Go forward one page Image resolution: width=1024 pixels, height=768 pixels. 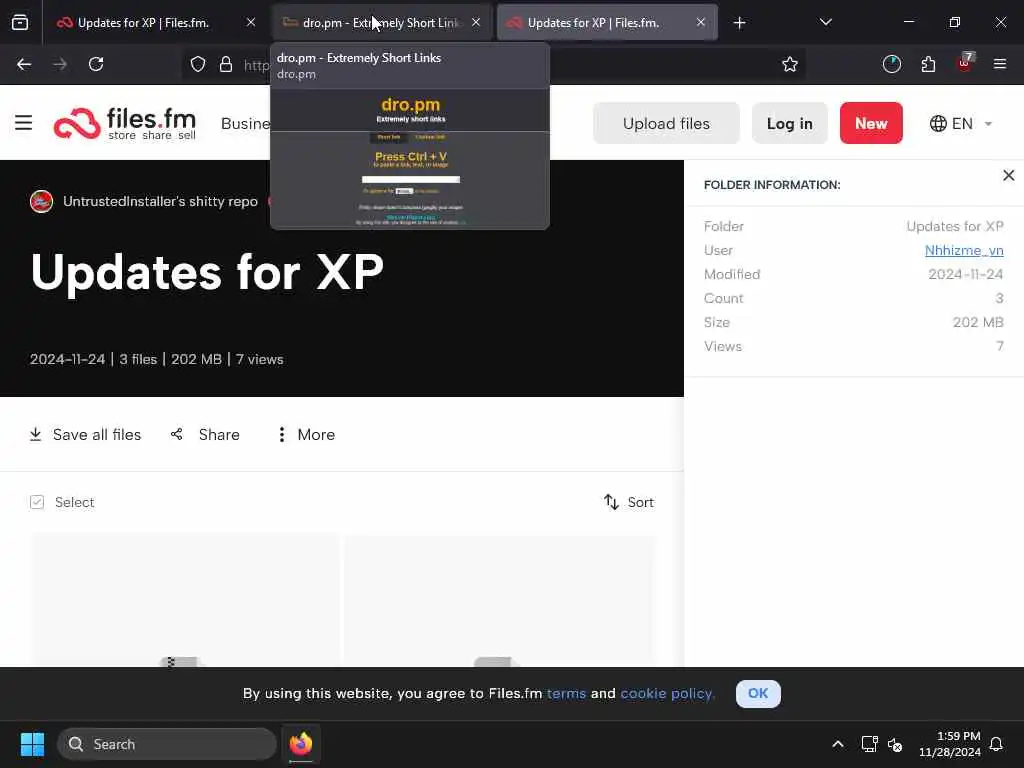60,64
